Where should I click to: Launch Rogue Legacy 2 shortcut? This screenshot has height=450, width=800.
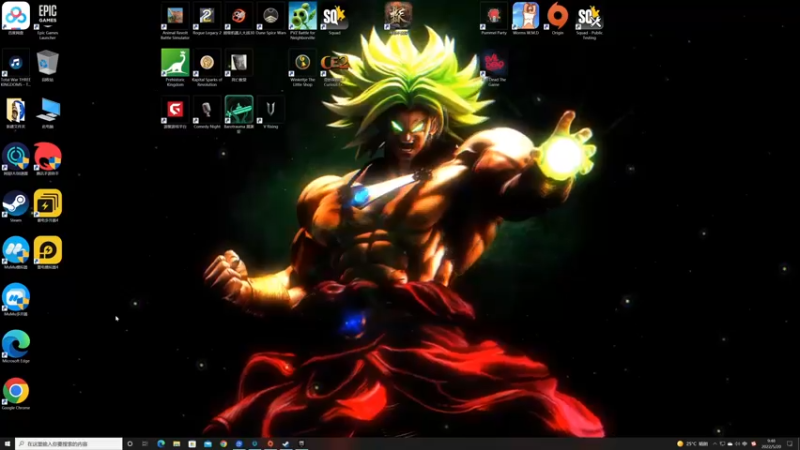207,19
